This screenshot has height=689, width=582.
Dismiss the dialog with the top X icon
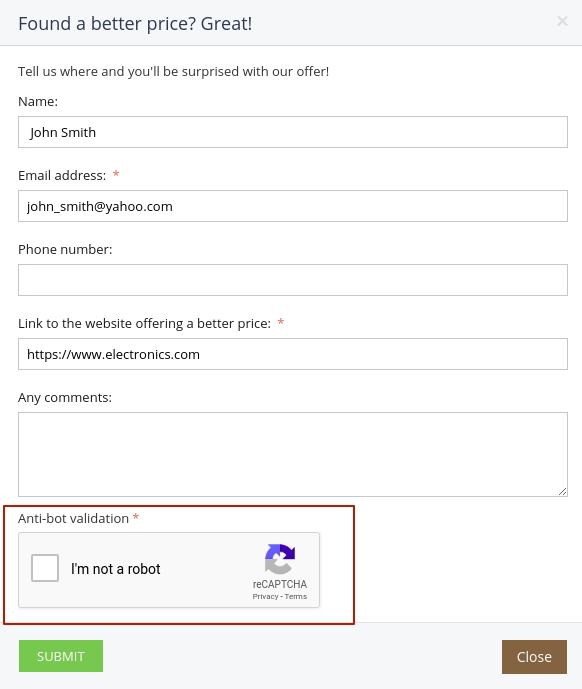pyautogui.click(x=562, y=21)
